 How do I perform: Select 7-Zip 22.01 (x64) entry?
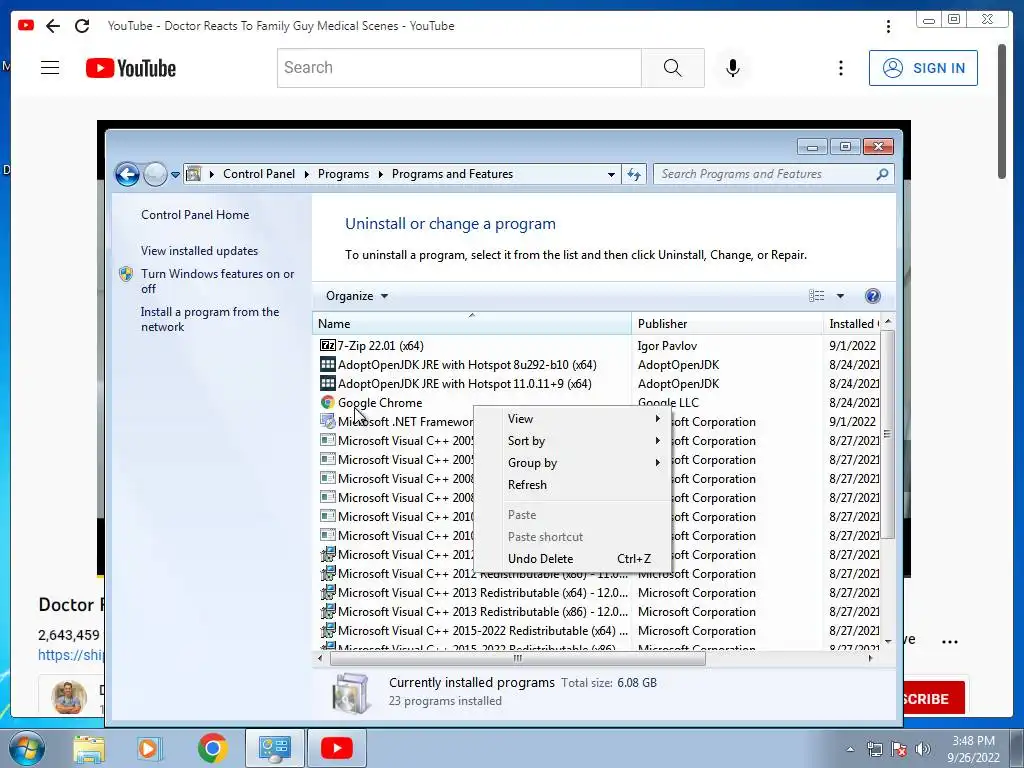pyautogui.click(x=380, y=345)
